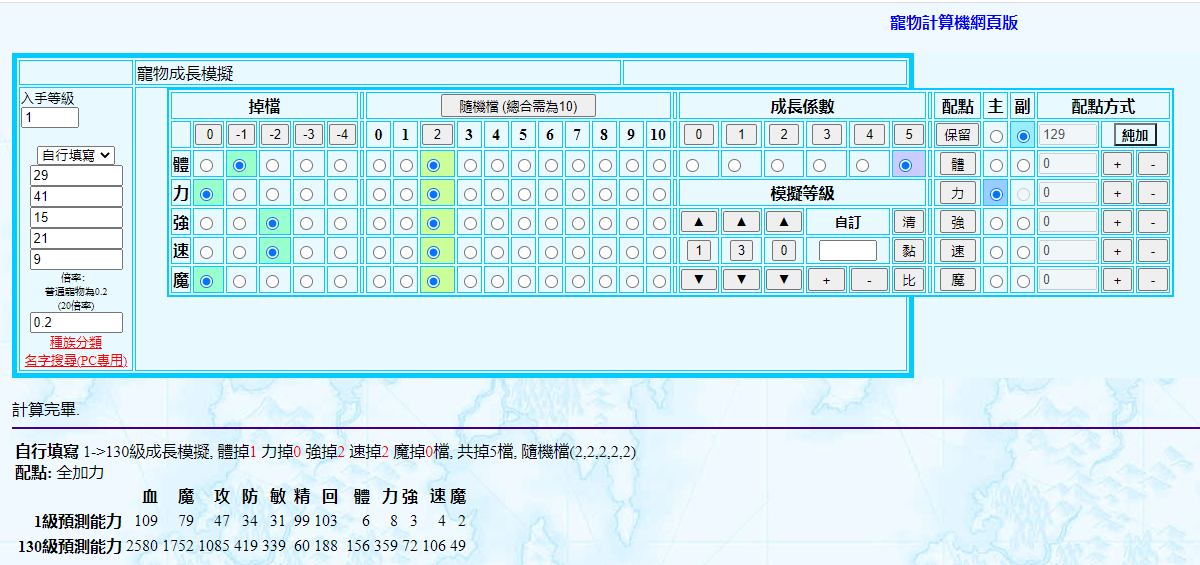Viewport: 1200px width, 565px height.
Task: Click the 黏 paste button beside 自訂 field
Action: [x=909, y=251]
